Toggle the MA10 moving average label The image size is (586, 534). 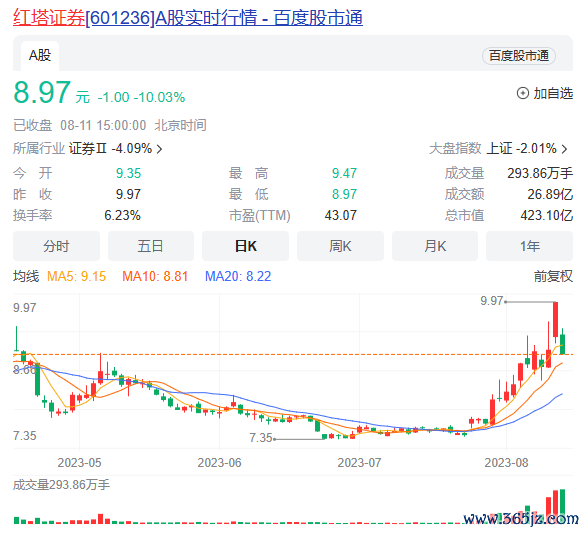(x=155, y=277)
